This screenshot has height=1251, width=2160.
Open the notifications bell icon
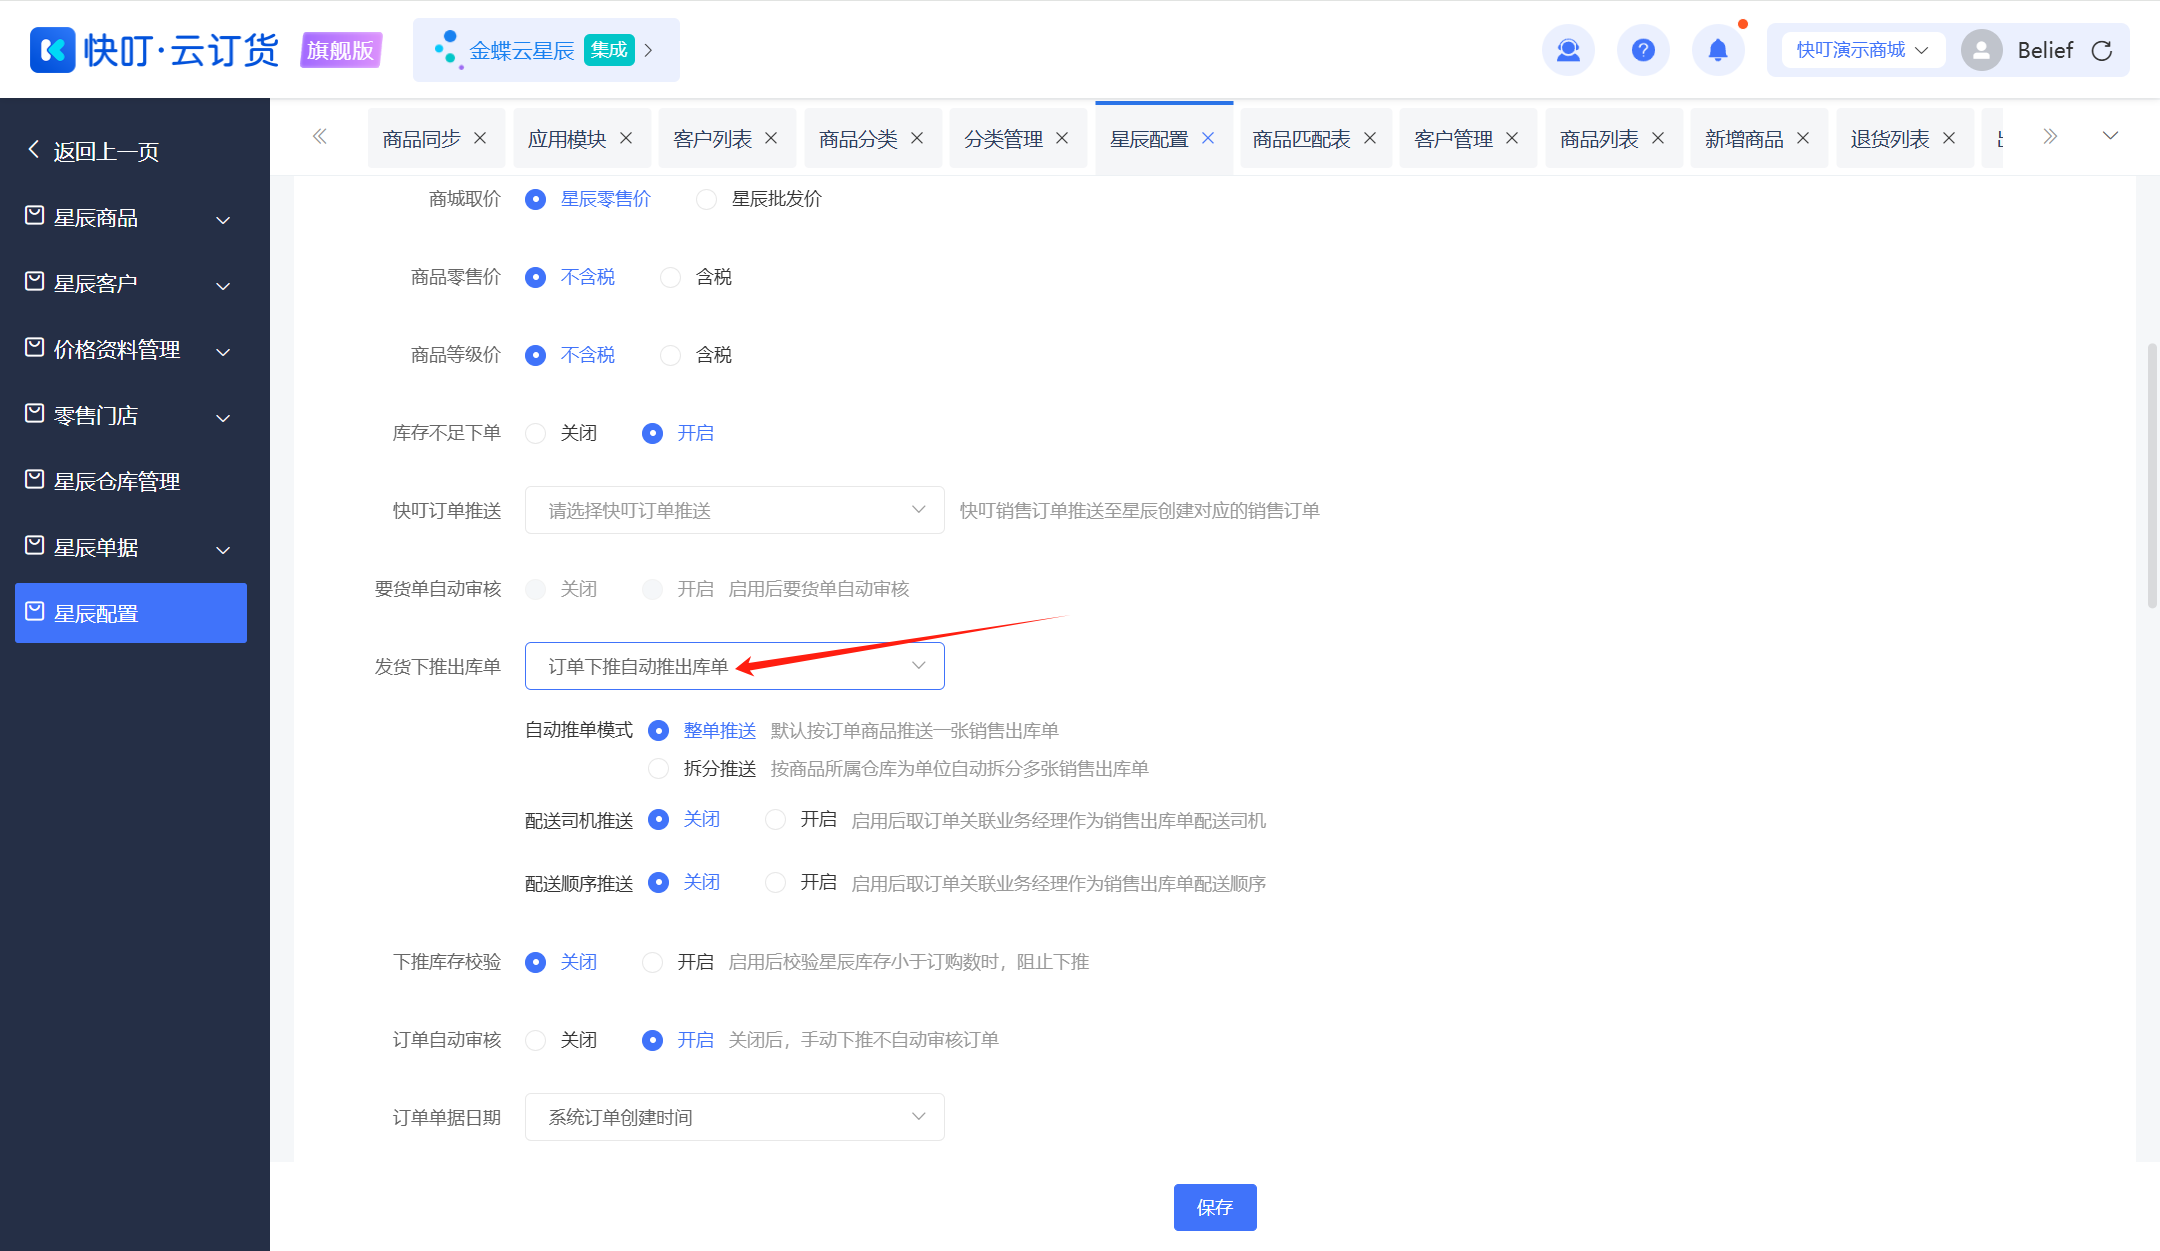point(1718,50)
